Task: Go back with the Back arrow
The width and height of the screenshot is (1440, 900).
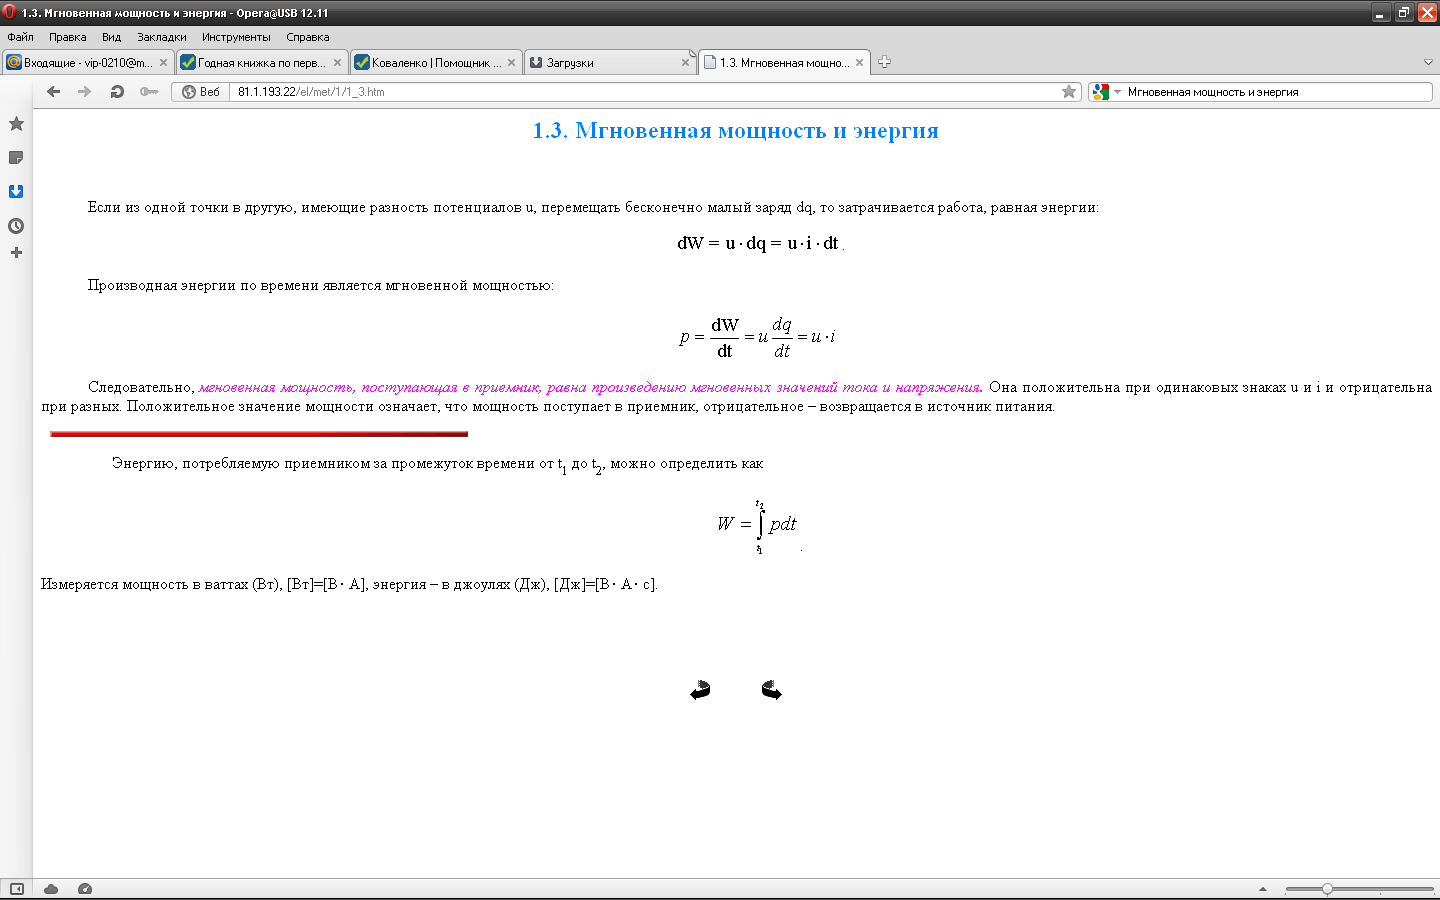Action: pyautogui.click(x=54, y=91)
